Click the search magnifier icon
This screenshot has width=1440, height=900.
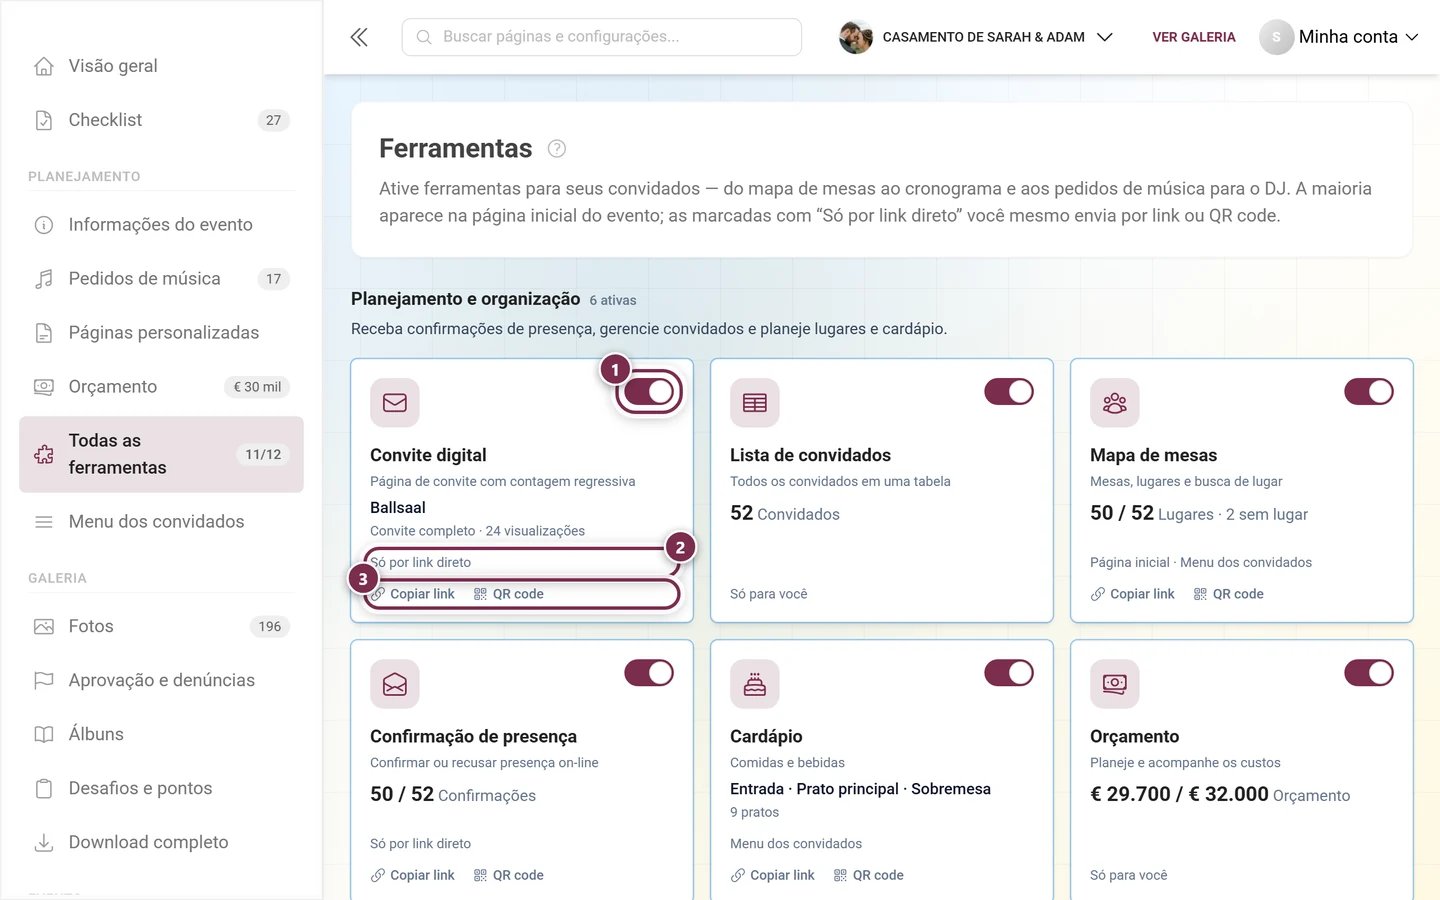[424, 37]
